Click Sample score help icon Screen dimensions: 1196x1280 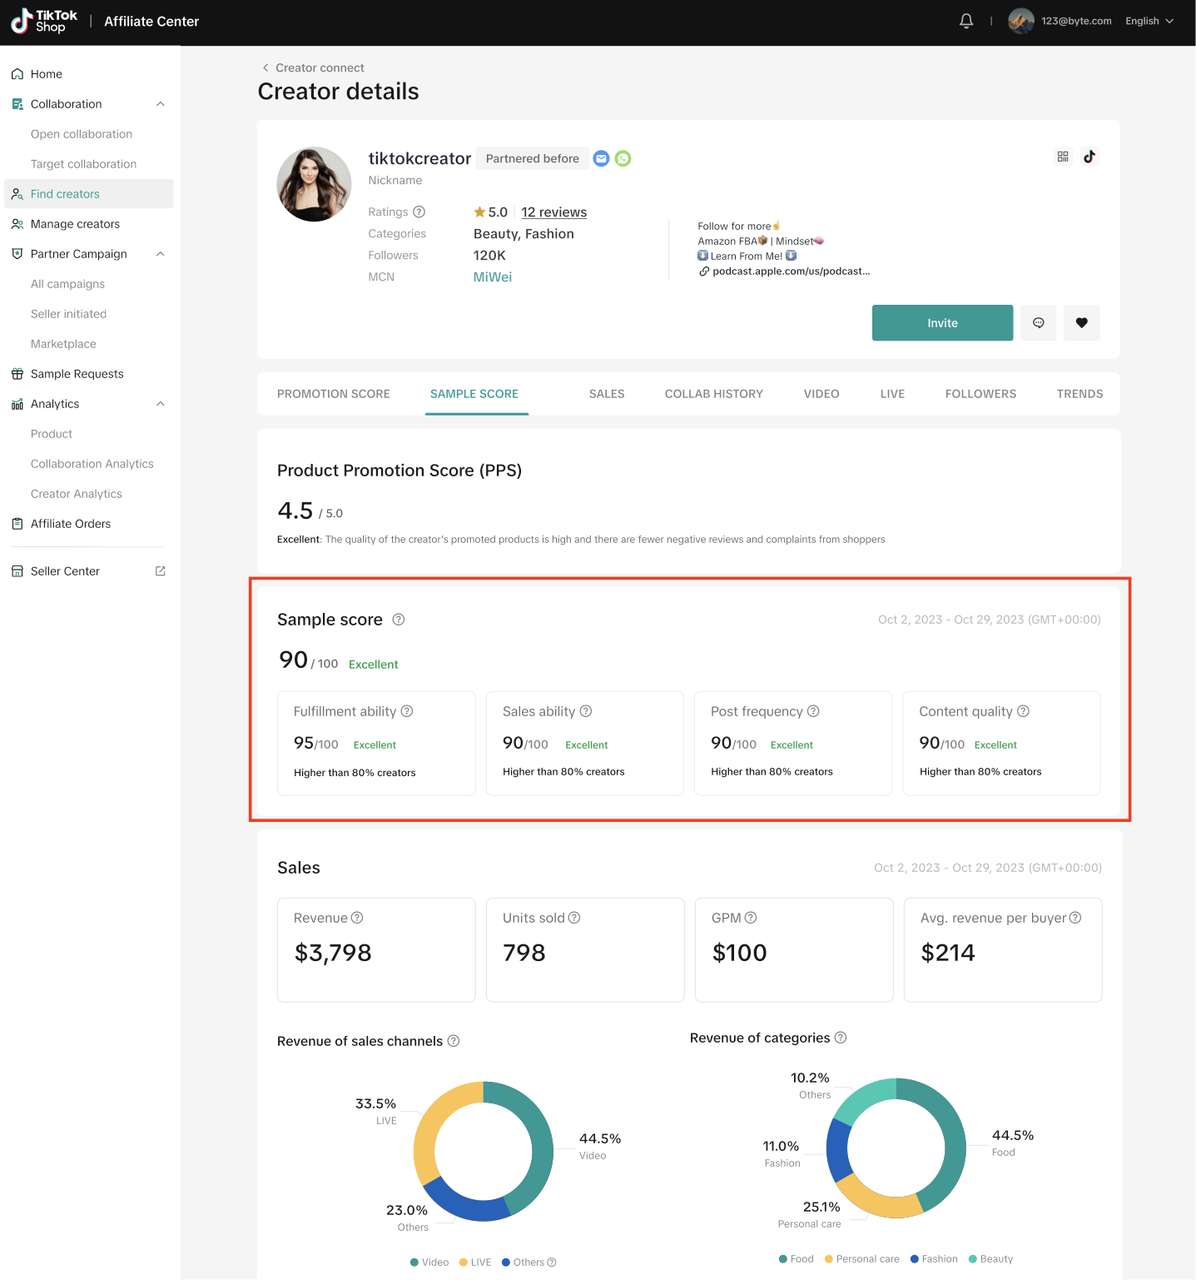point(398,620)
